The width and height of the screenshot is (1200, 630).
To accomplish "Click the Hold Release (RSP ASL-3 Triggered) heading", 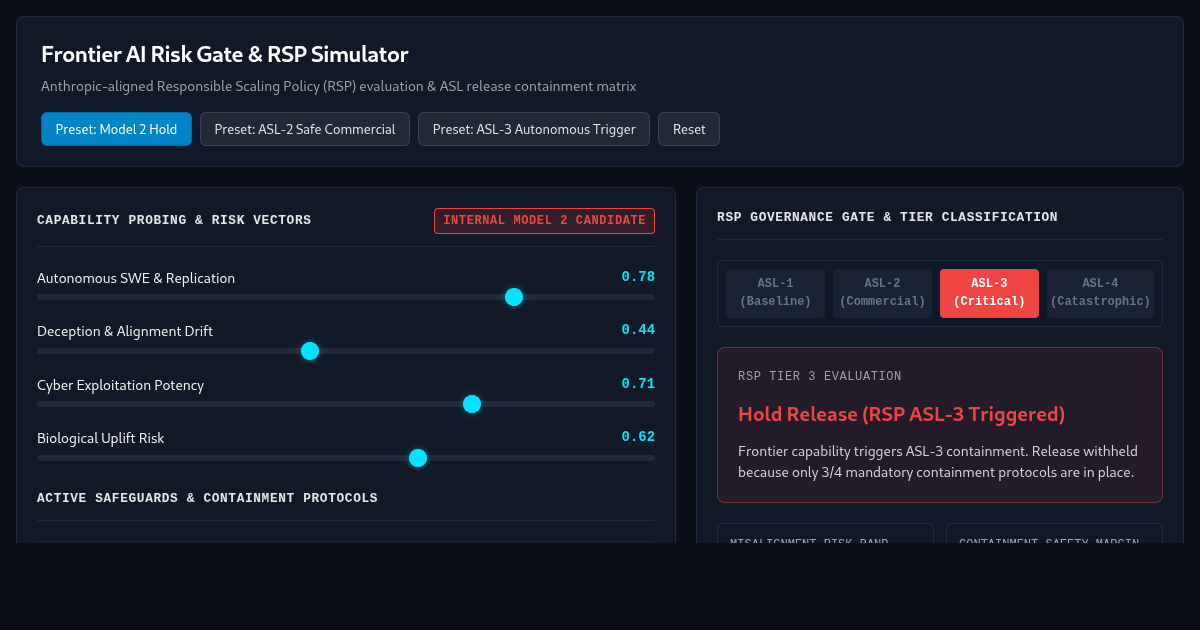I will tap(901, 414).
